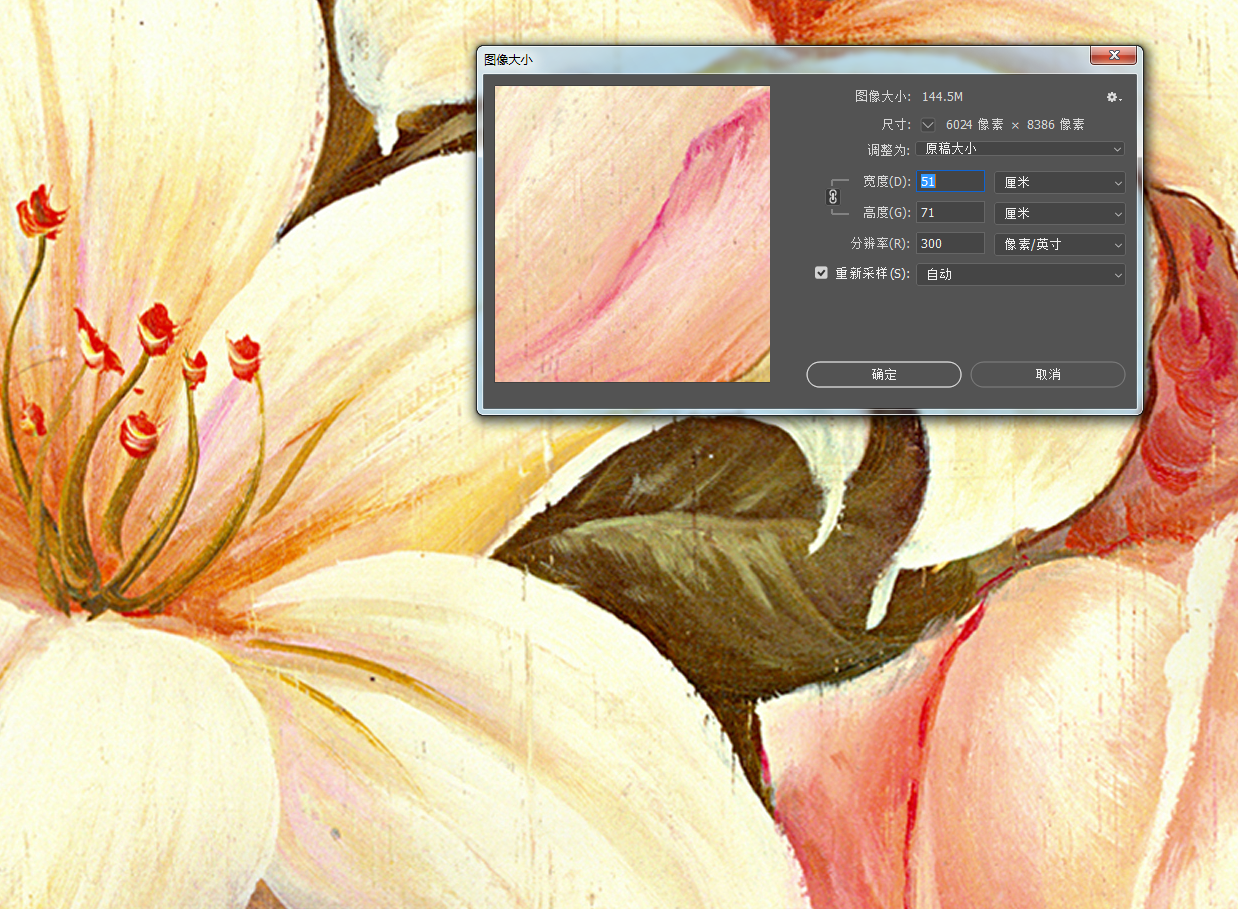Click the 分辨率 input field
This screenshot has height=909, width=1238.
(x=951, y=244)
